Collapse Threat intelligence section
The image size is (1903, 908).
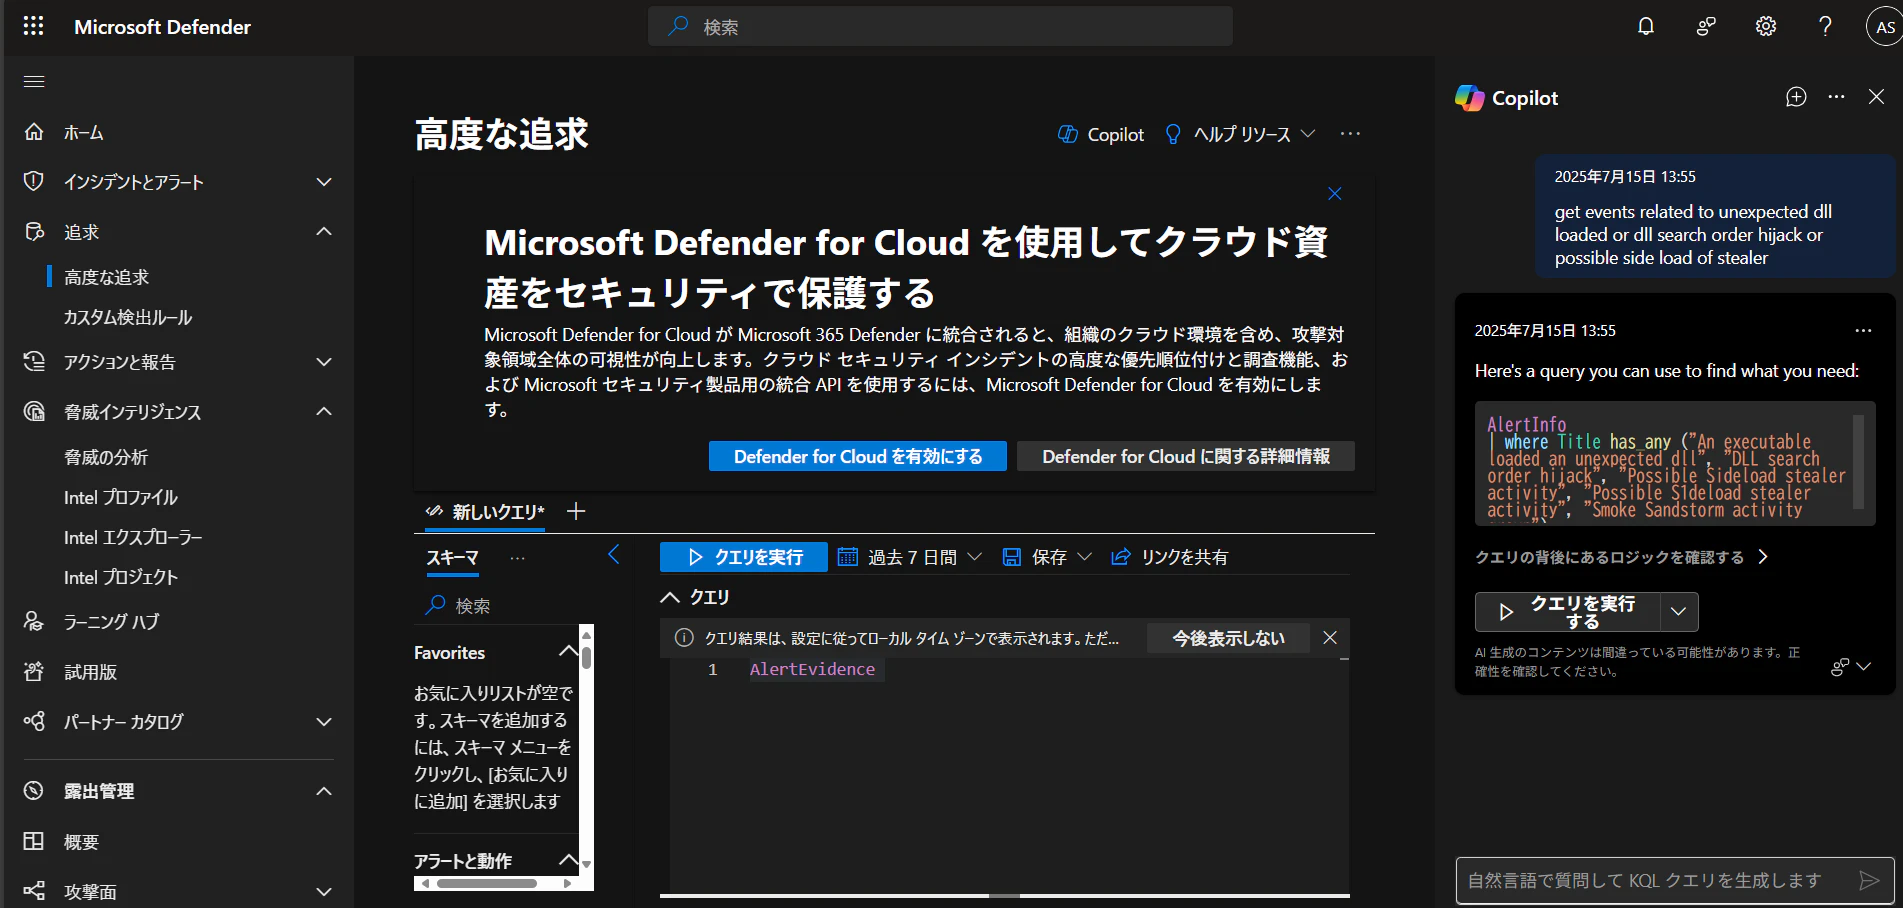click(324, 411)
